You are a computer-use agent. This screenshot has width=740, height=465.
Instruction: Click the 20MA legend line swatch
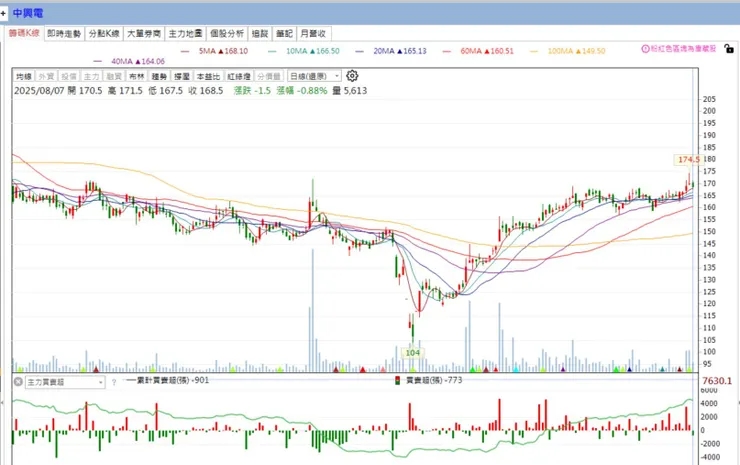point(360,51)
